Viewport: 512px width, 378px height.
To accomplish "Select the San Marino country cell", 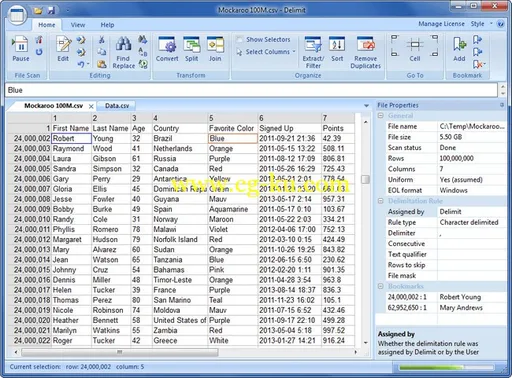I will pyautogui.click(x=180, y=300).
